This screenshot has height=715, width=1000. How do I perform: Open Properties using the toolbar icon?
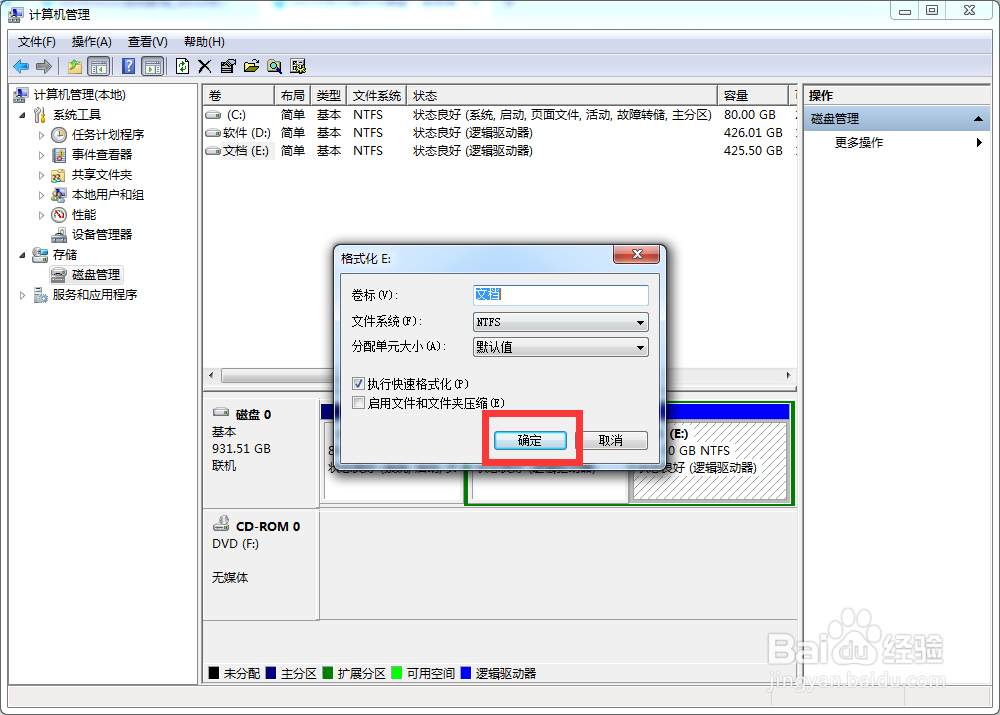coord(227,66)
